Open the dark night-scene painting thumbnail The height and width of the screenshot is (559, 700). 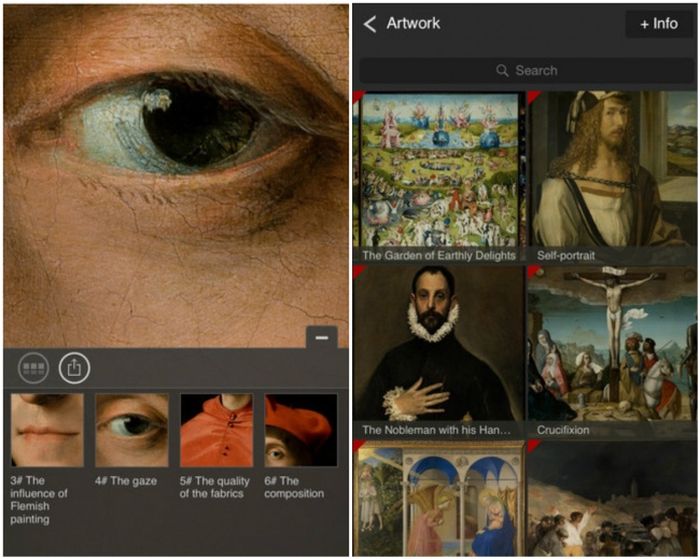click(x=612, y=498)
